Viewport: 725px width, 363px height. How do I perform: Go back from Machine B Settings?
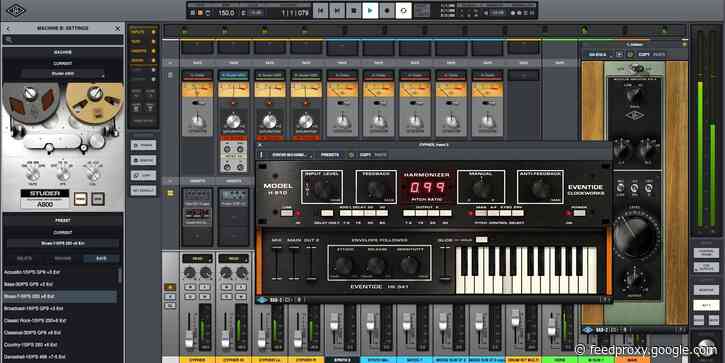click(x=8, y=29)
